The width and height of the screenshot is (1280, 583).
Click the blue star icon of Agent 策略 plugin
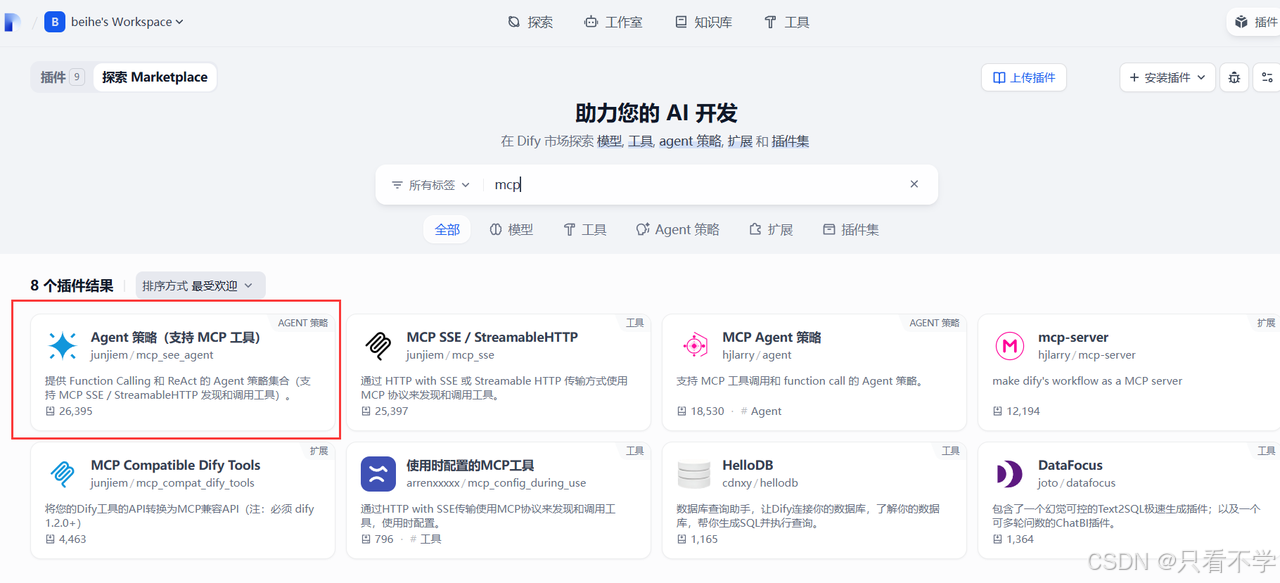click(62, 346)
